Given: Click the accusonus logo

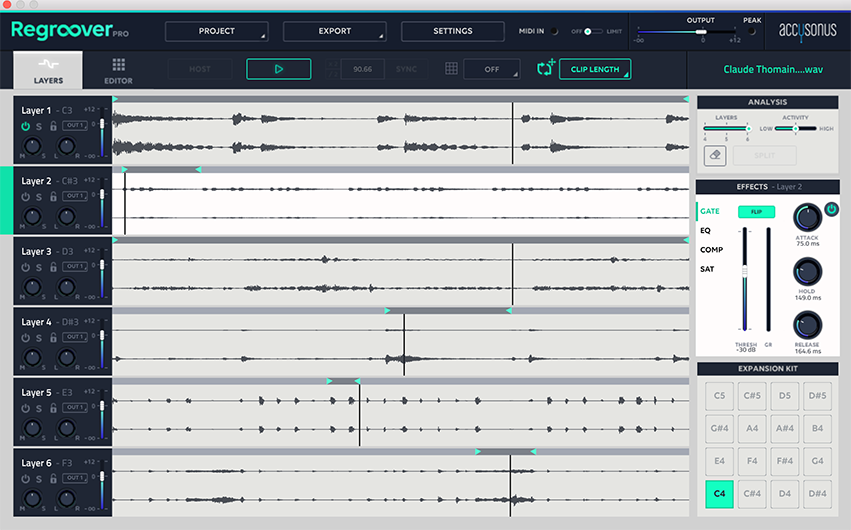Looking at the screenshot, I should click(808, 30).
